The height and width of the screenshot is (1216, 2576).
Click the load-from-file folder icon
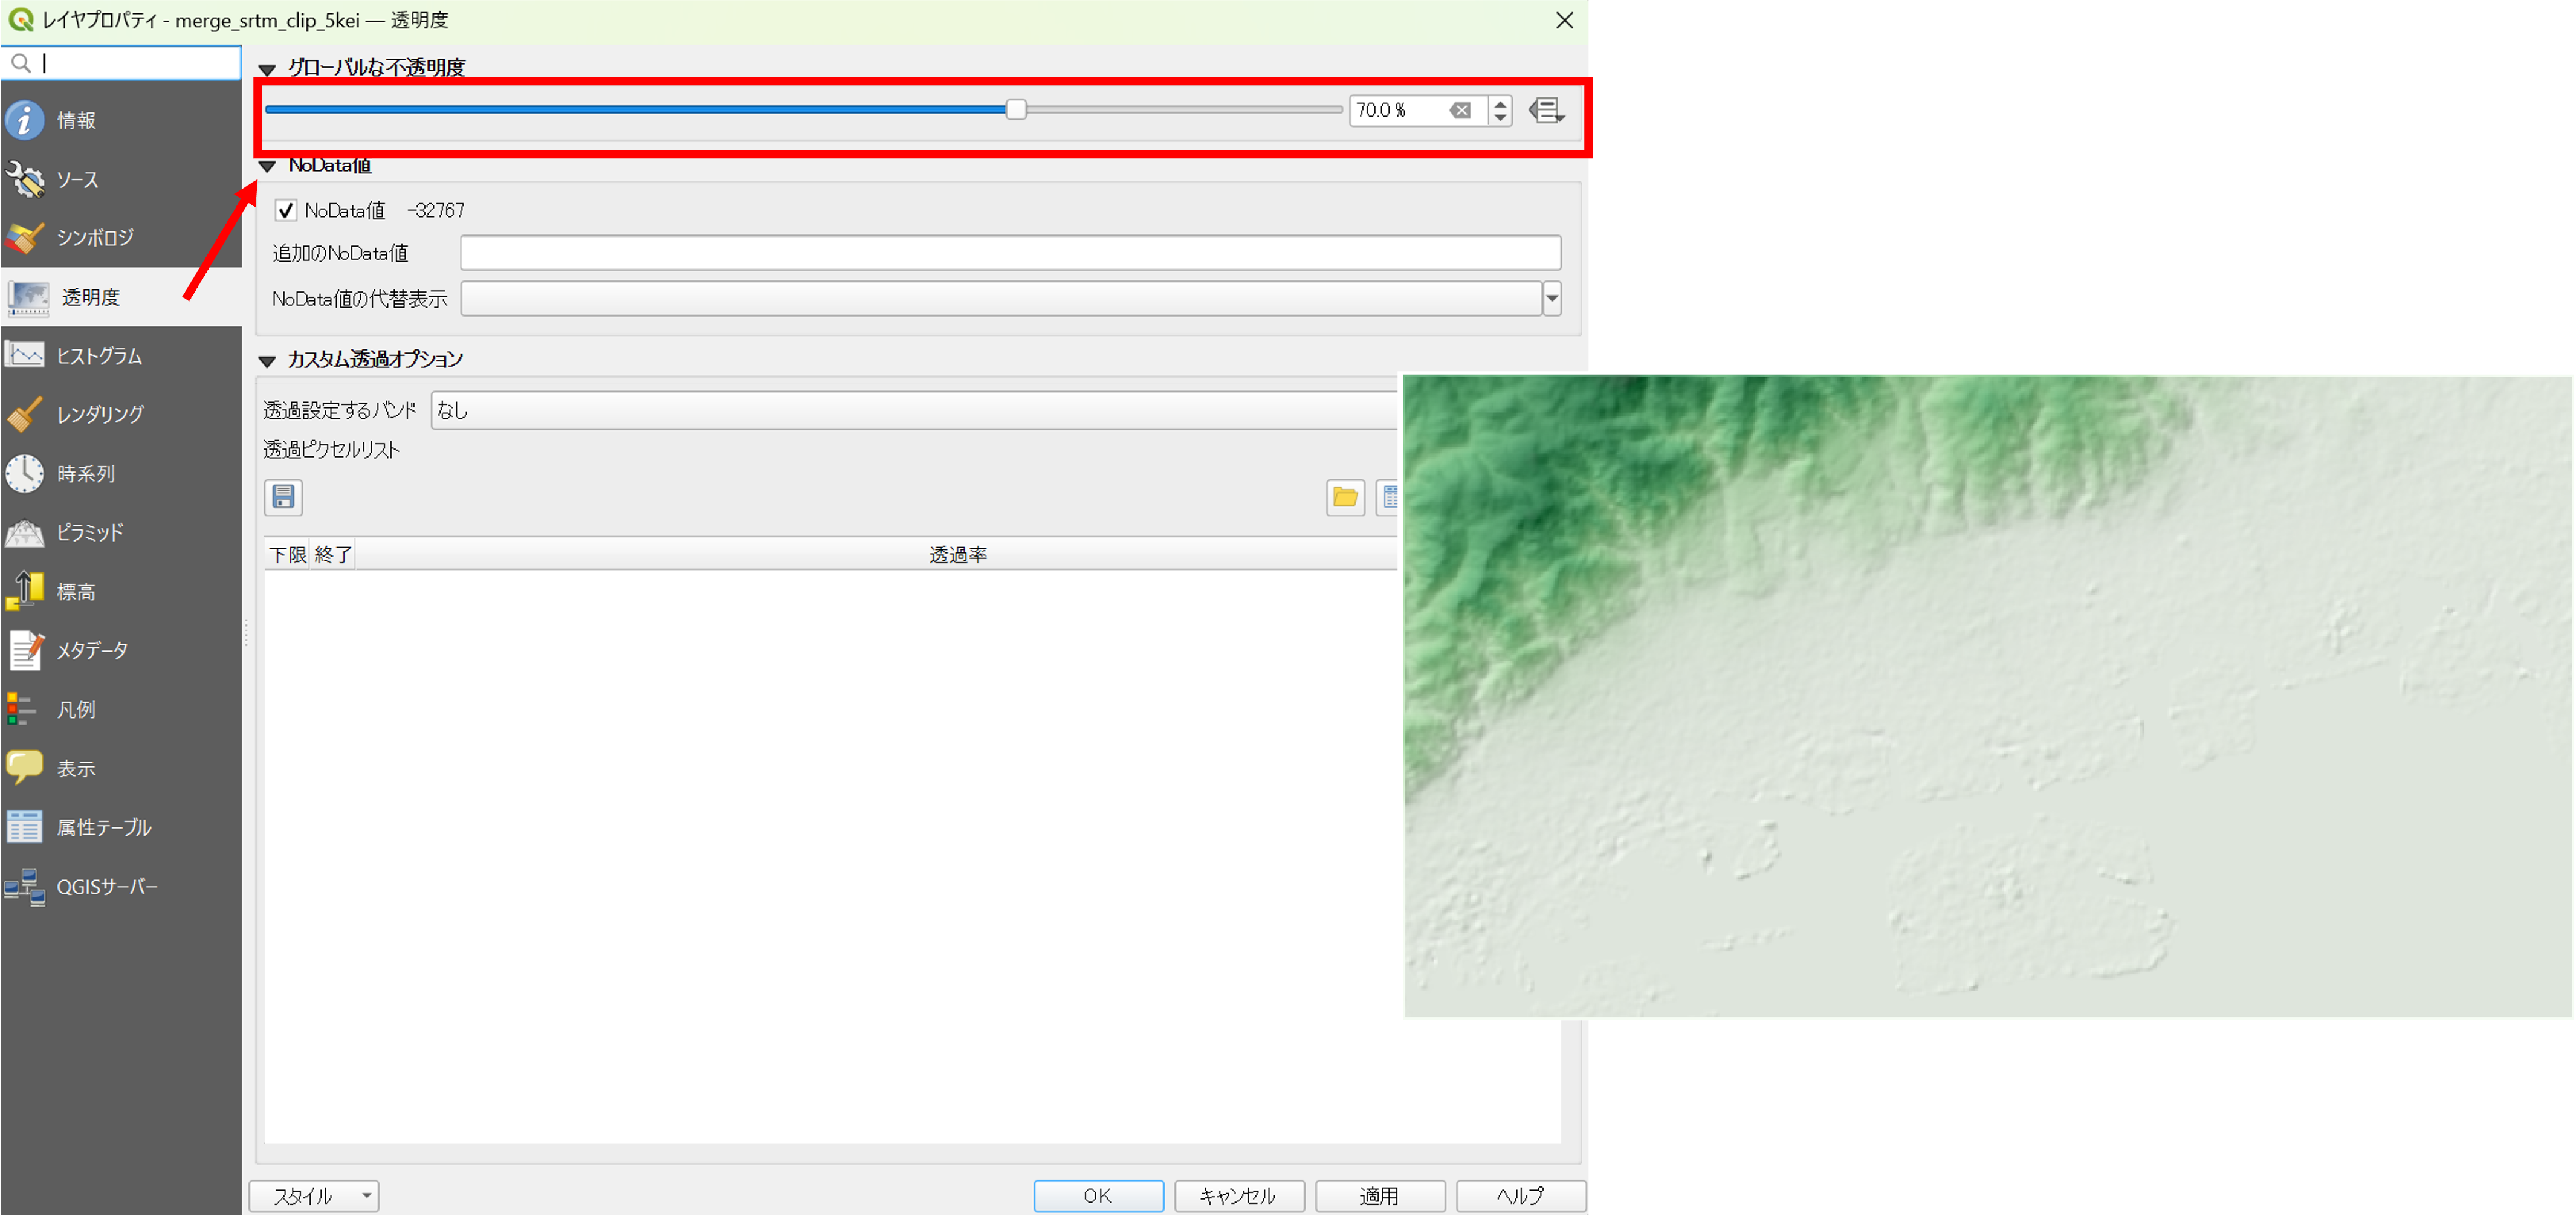coord(1345,497)
